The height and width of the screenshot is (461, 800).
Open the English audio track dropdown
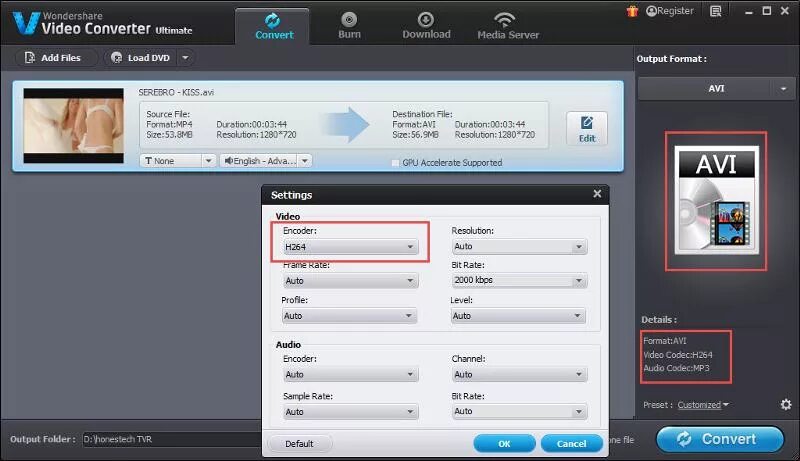tap(265, 161)
